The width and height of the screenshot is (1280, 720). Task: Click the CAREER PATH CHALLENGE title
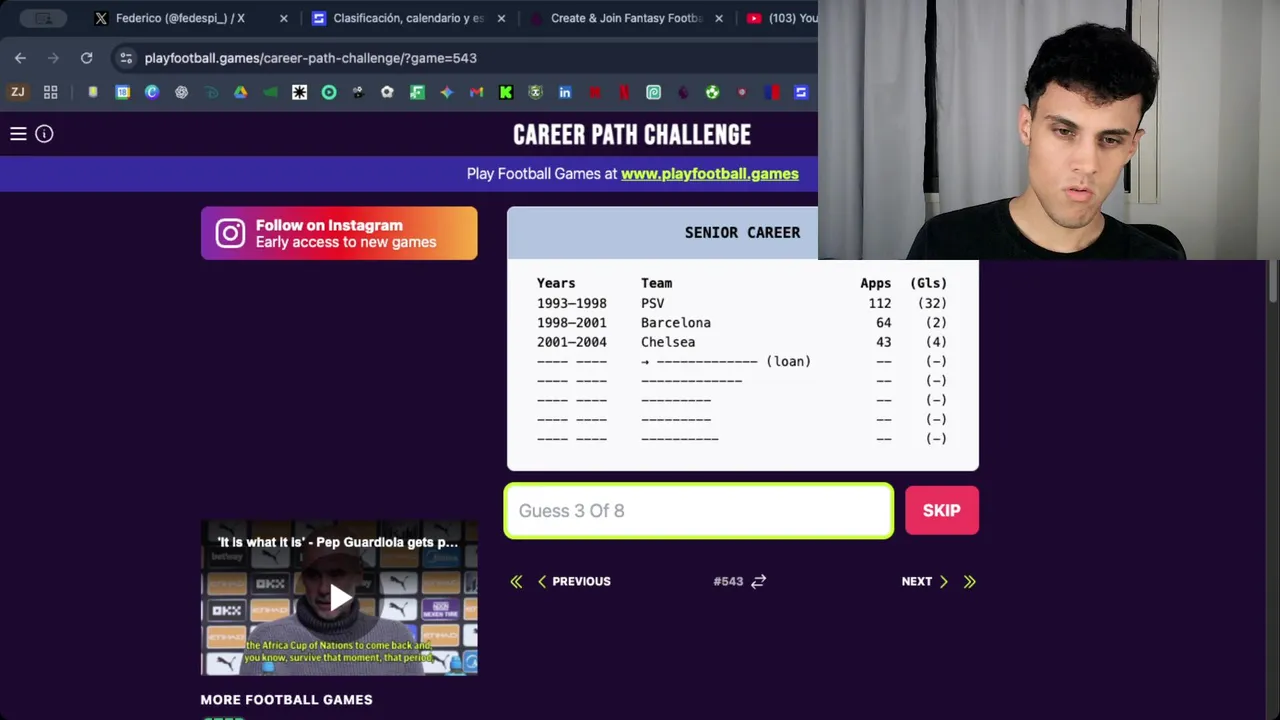tap(632, 134)
